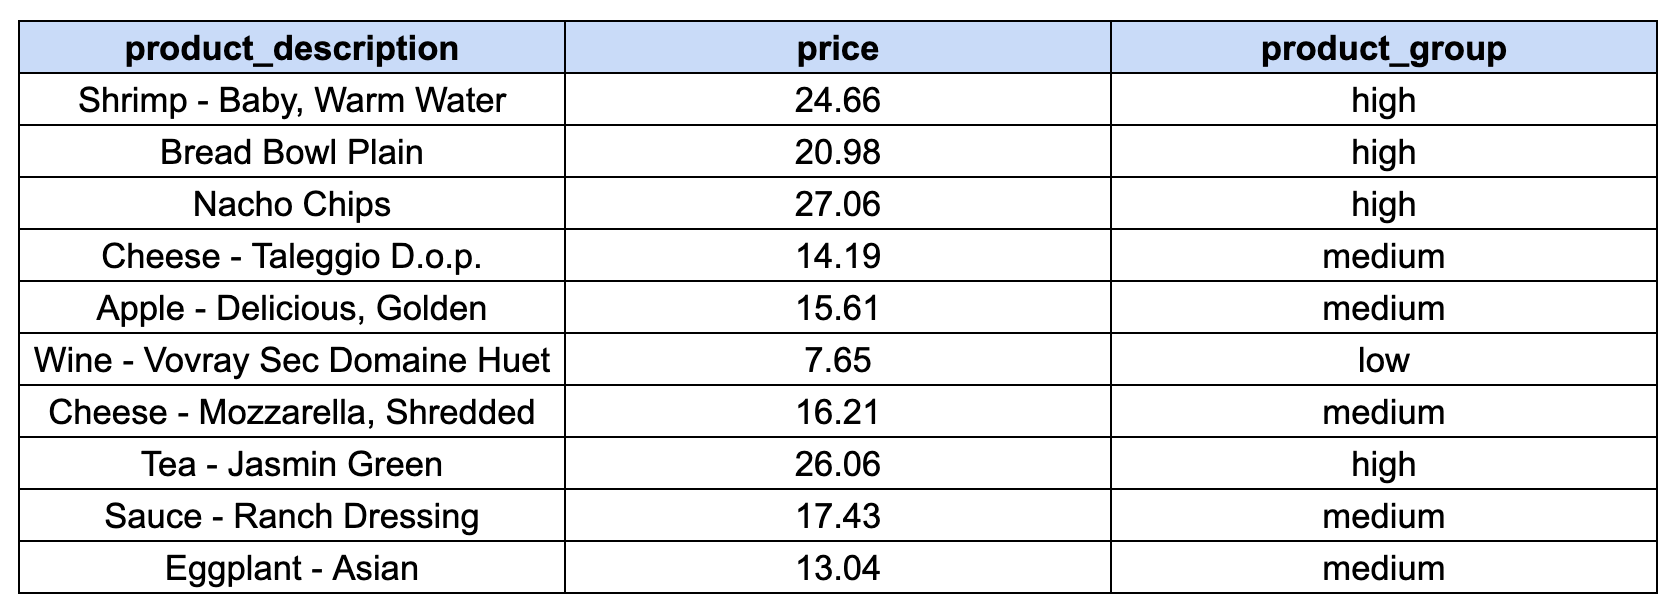This screenshot has width=1676, height=612.
Task: Click the Wine - Vovray Sec Domaine Huet cell
Action: (292, 360)
